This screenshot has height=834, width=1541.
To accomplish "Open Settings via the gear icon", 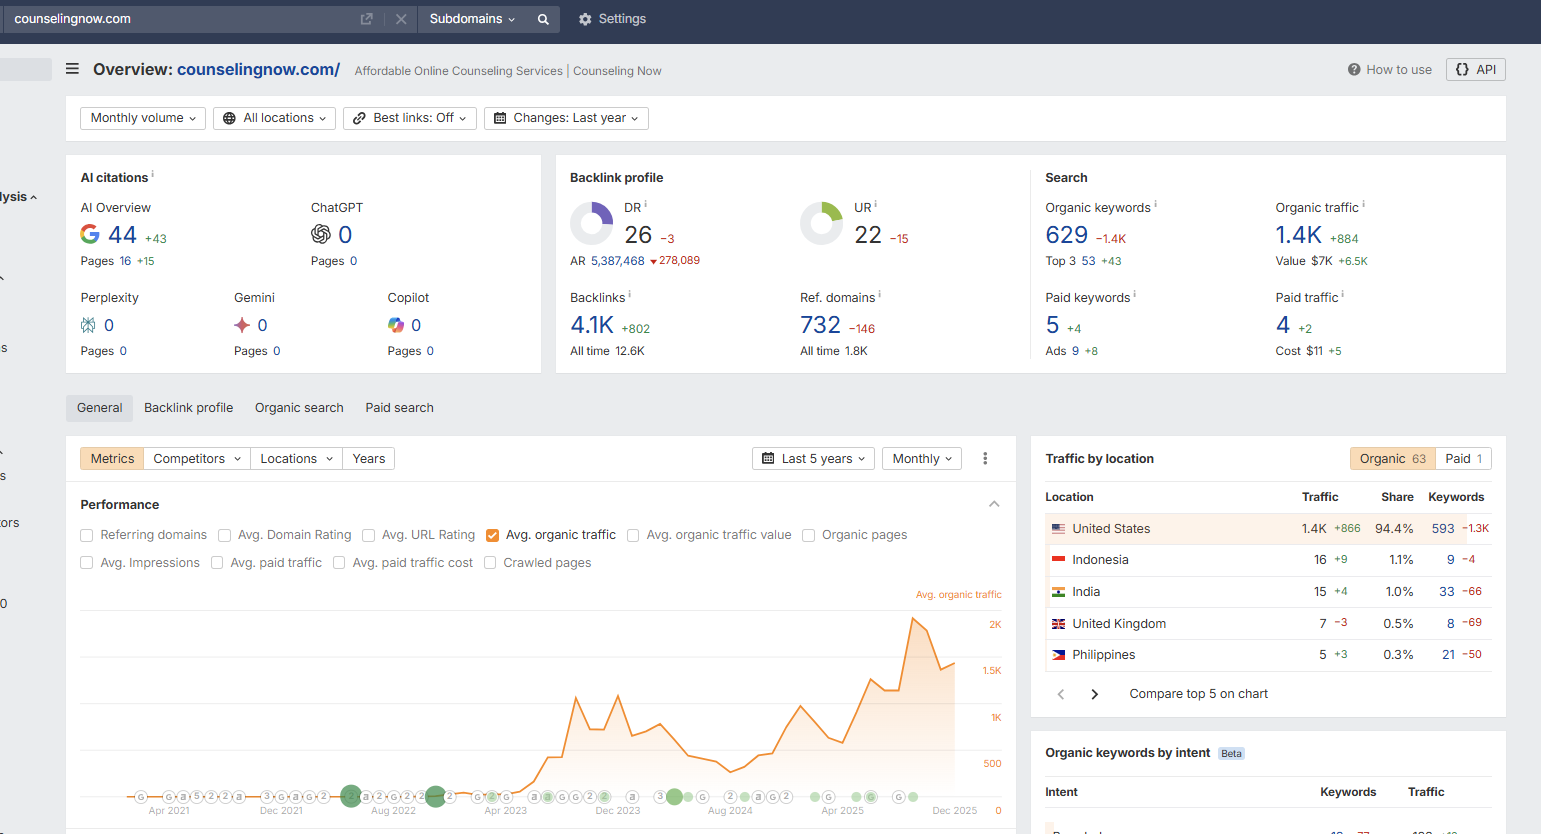I will 585,19.
